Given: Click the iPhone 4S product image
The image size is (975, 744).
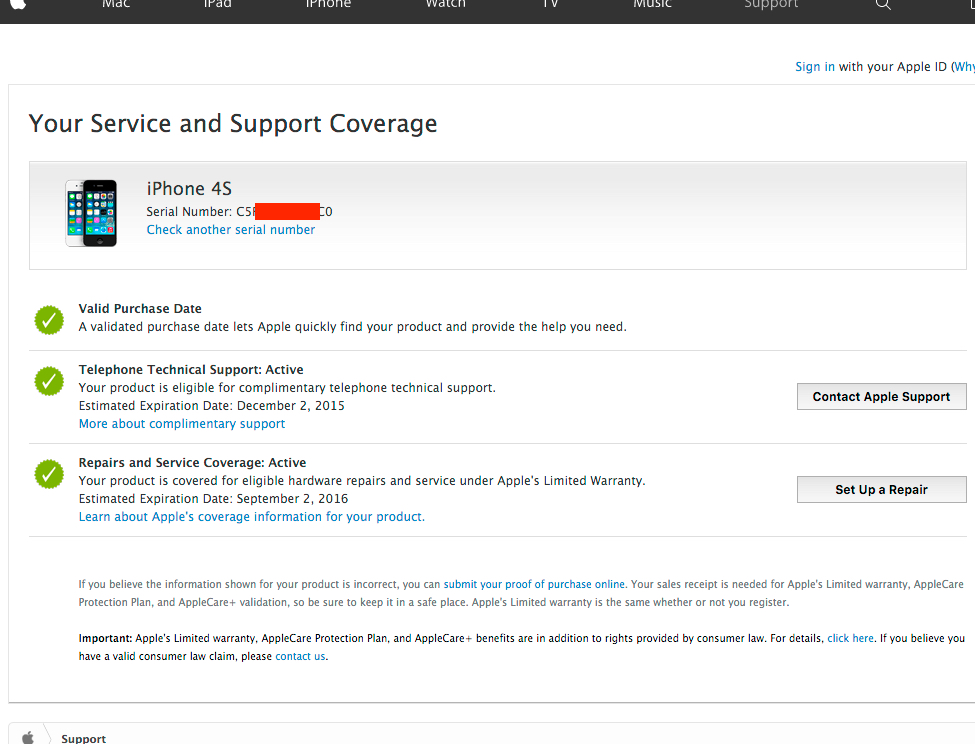Looking at the screenshot, I should tap(91, 213).
